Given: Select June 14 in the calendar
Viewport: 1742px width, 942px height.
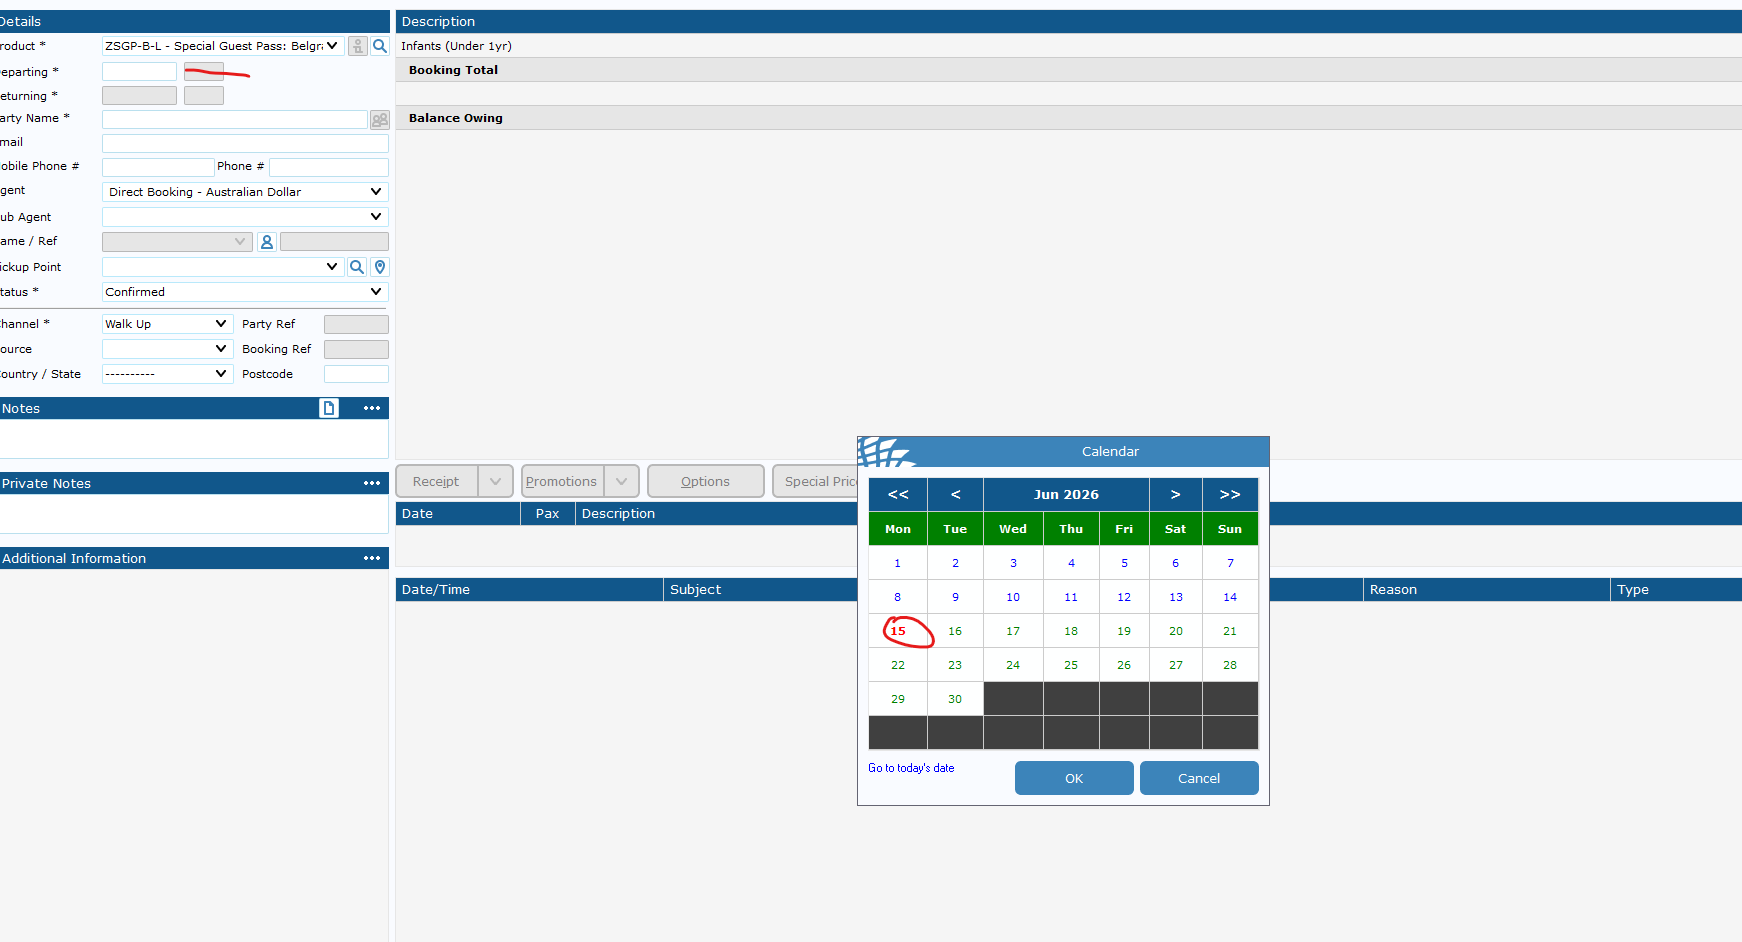Looking at the screenshot, I should pyautogui.click(x=1230, y=597).
